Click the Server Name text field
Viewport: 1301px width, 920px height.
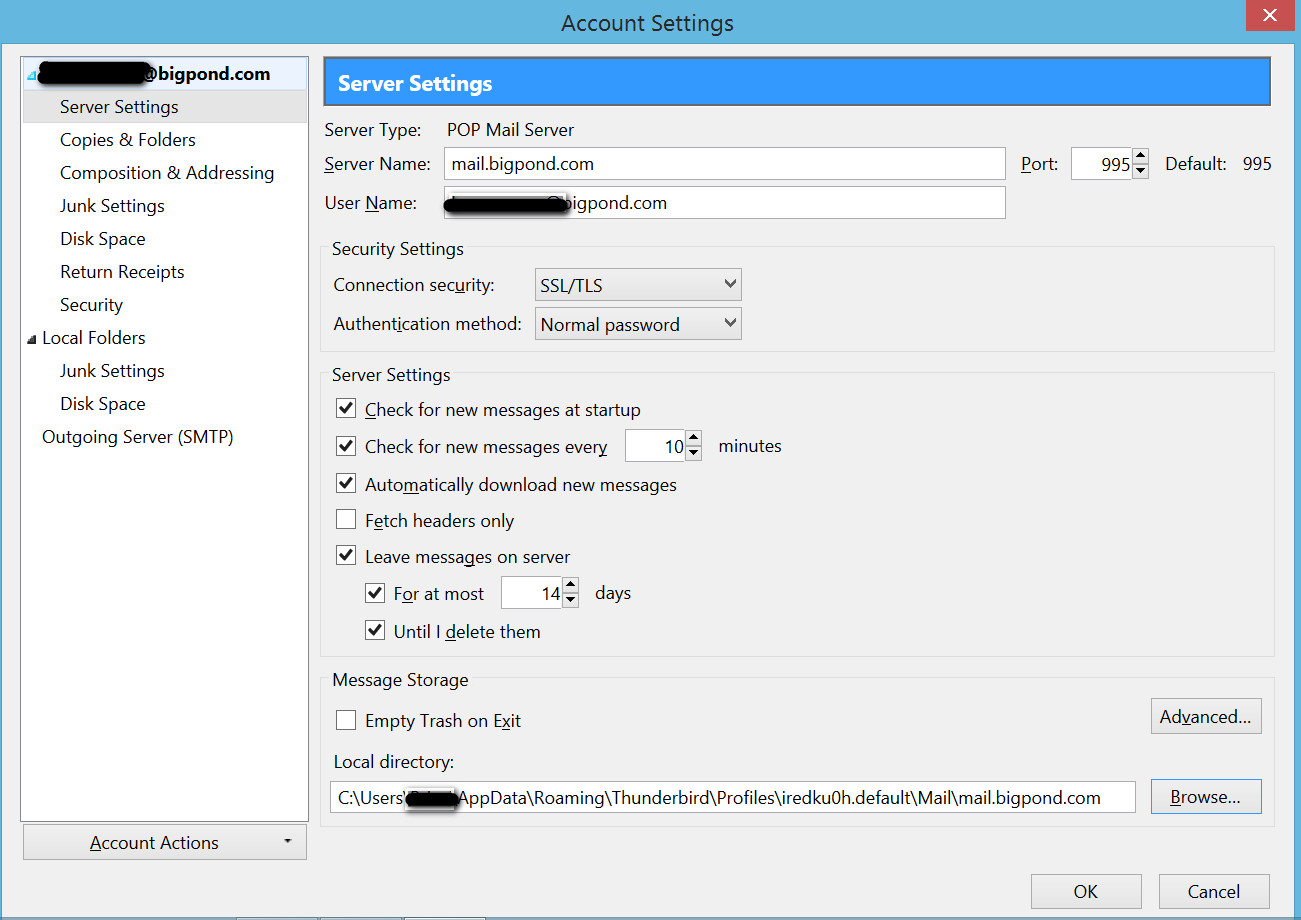(x=724, y=164)
